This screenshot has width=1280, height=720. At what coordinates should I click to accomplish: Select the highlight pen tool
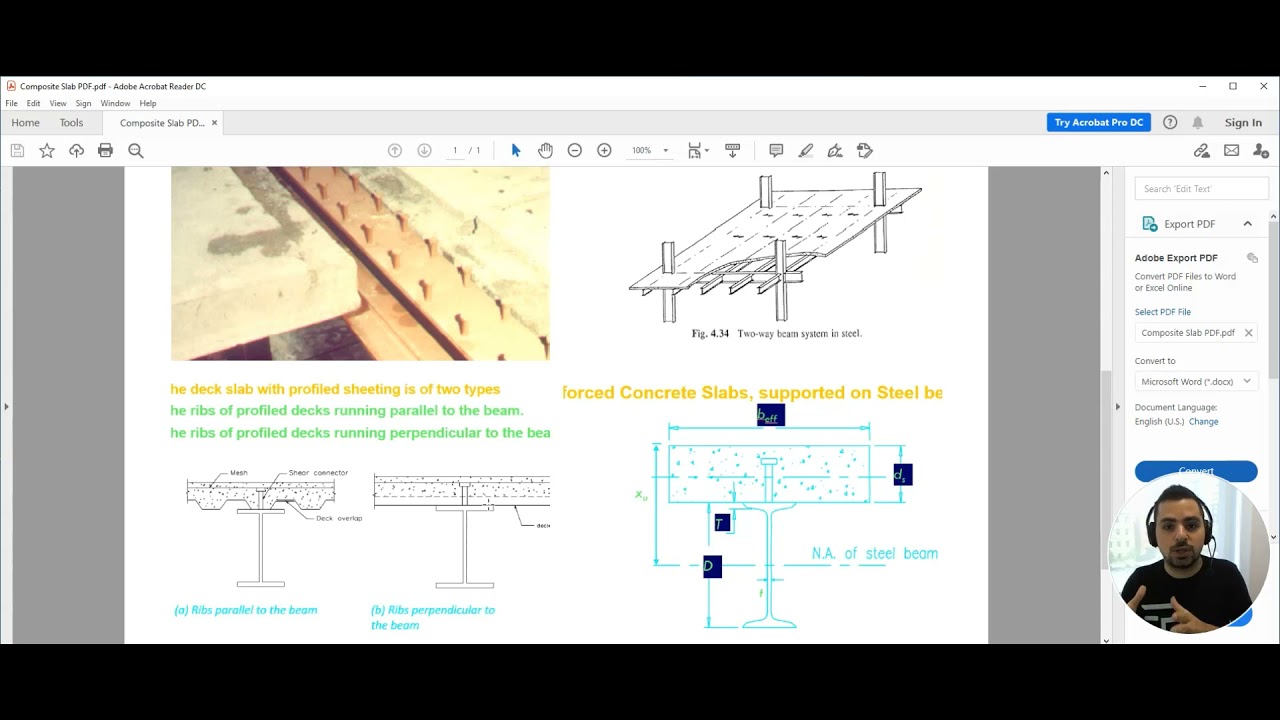pyautogui.click(x=806, y=150)
